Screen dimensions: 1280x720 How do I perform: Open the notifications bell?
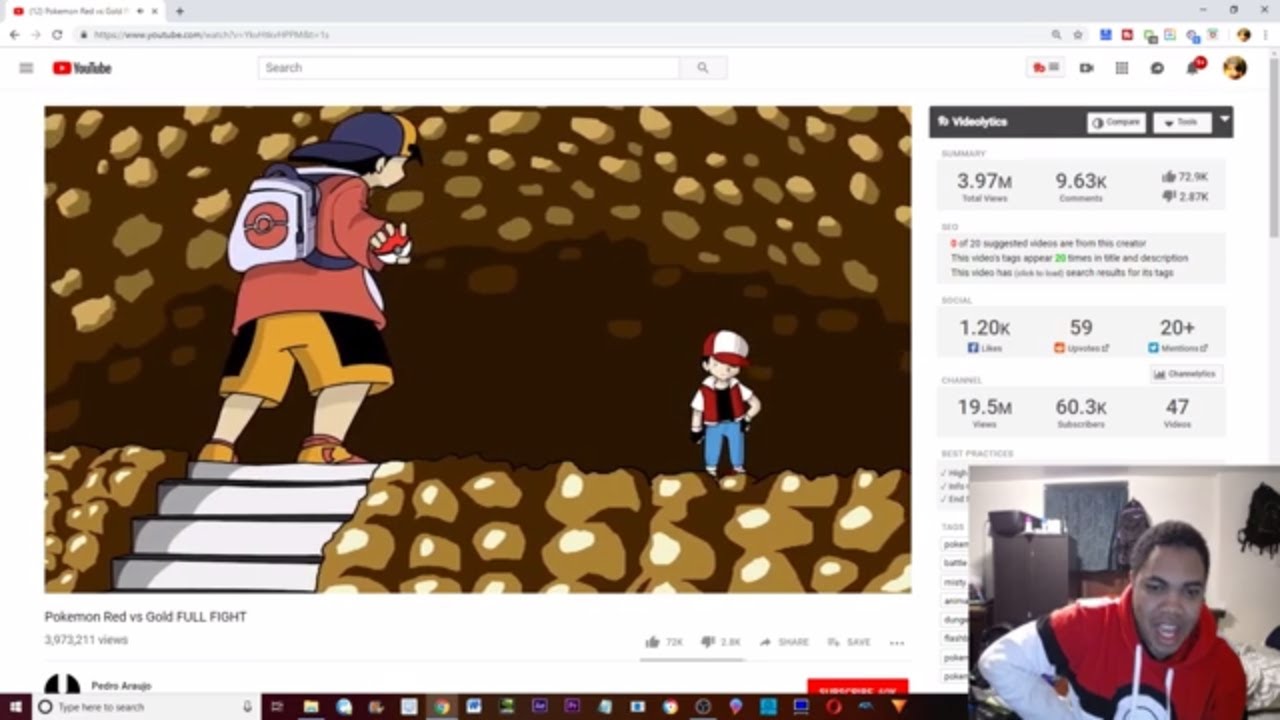pos(1194,67)
